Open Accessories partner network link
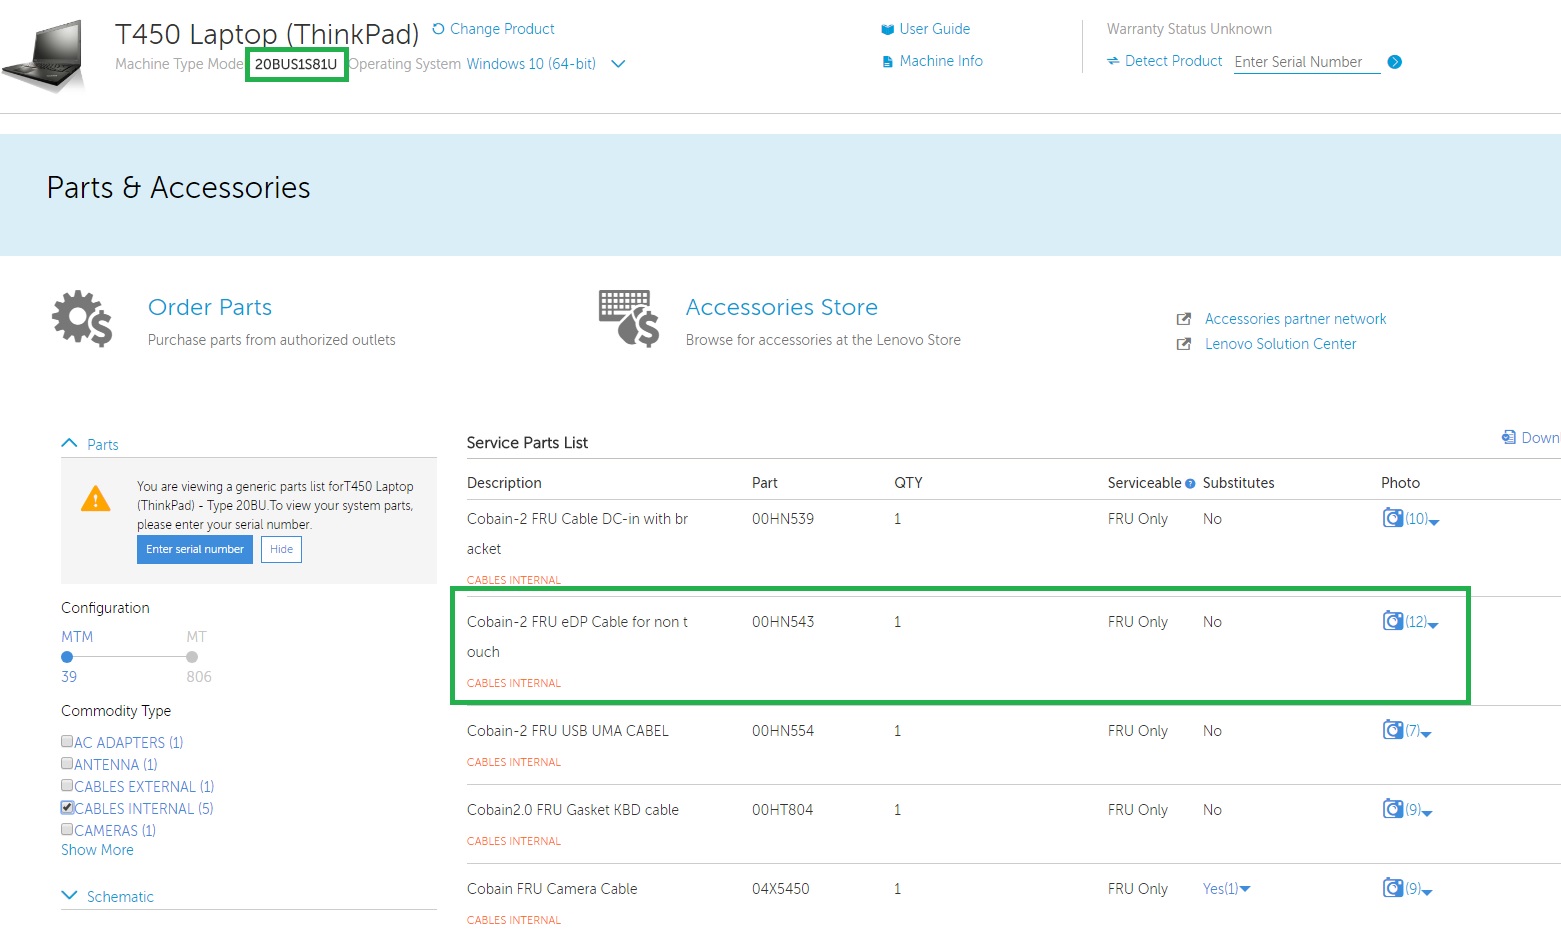This screenshot has height=943, width=1561. (1295, 319)
